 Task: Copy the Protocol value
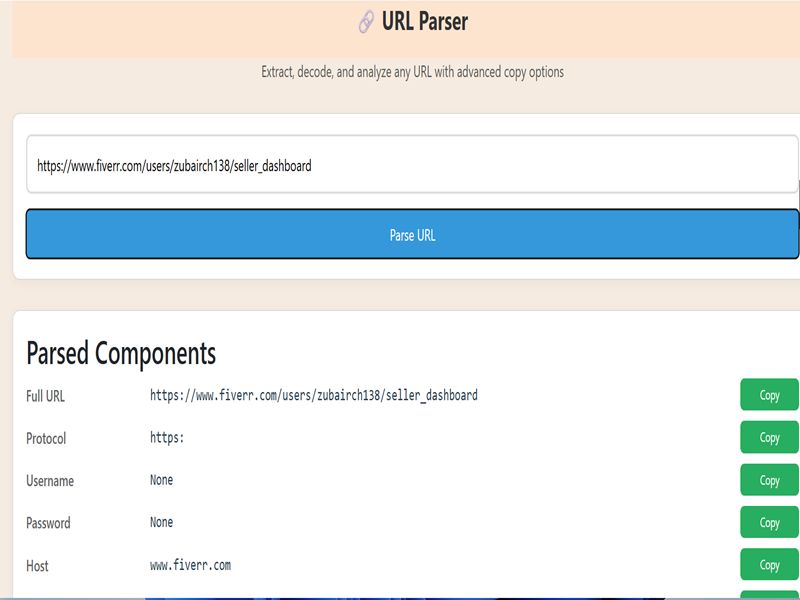769,438
